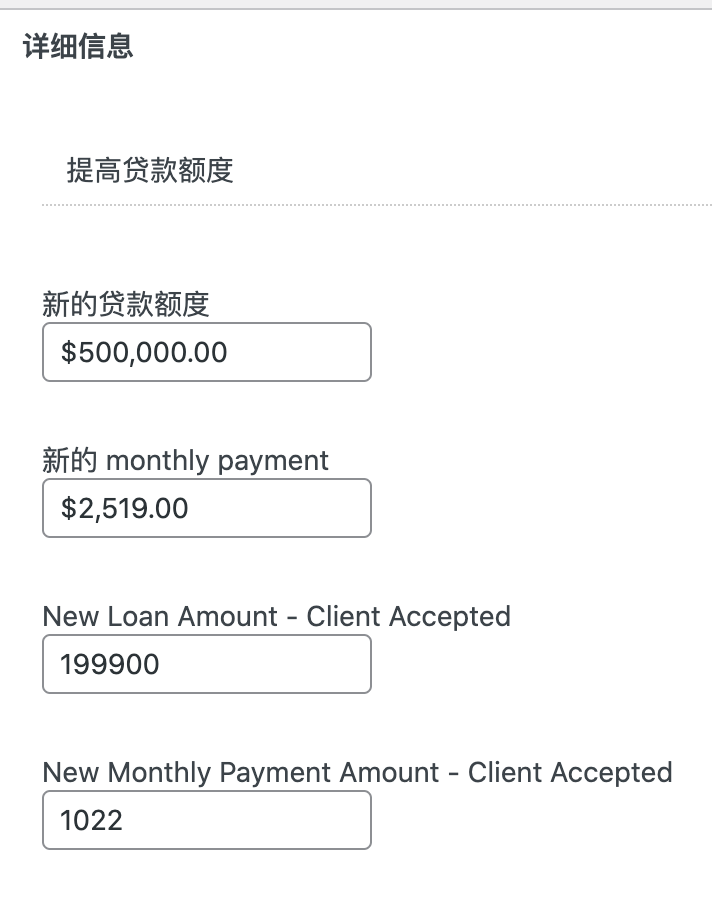This screenshot has height=904, width=712.
Task: Place cursor on the $2,519.00 value text
Action: (125, 508)
